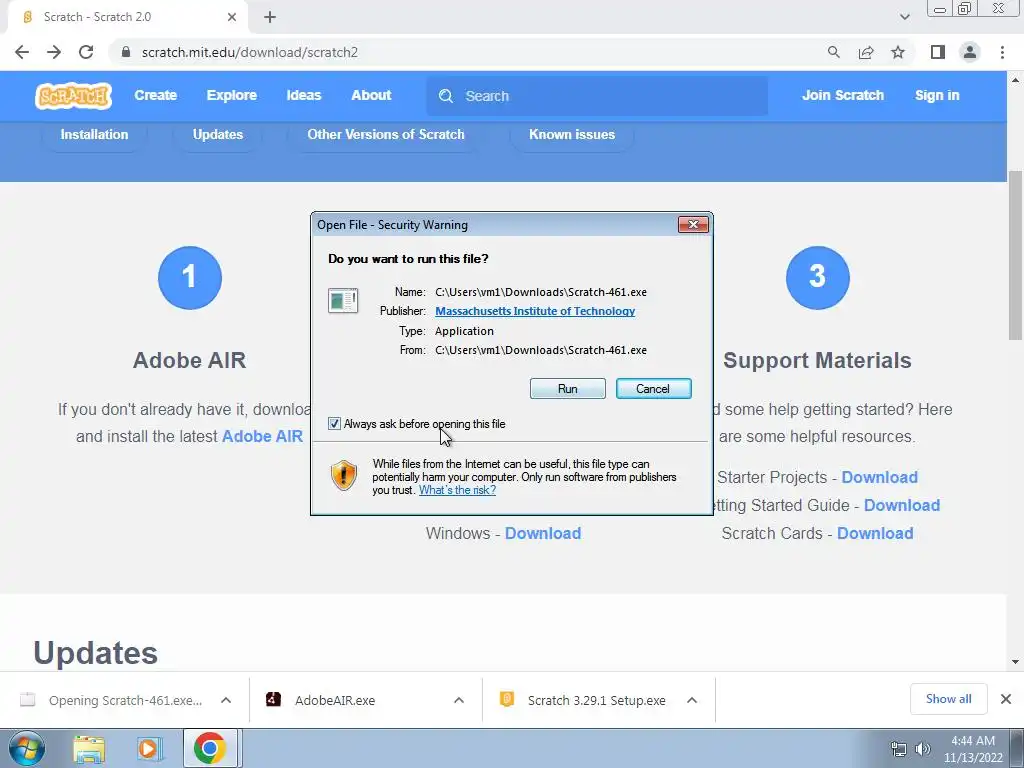
Task: Click the scrollbar up arrow
Action: point(1015,80)
